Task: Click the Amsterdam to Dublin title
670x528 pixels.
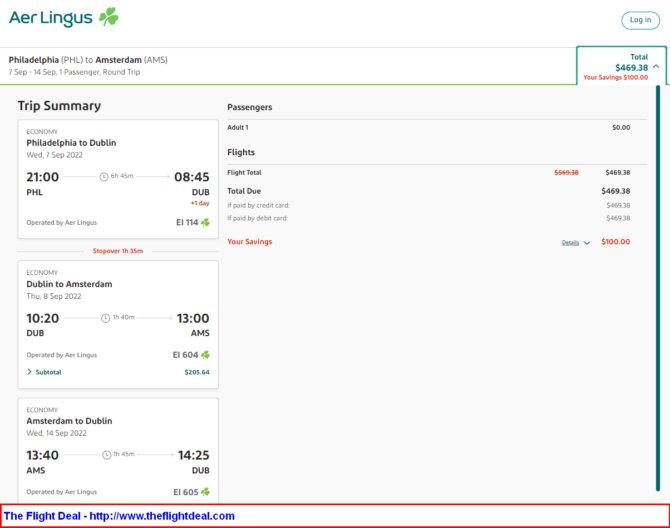Action: (69, 421)
